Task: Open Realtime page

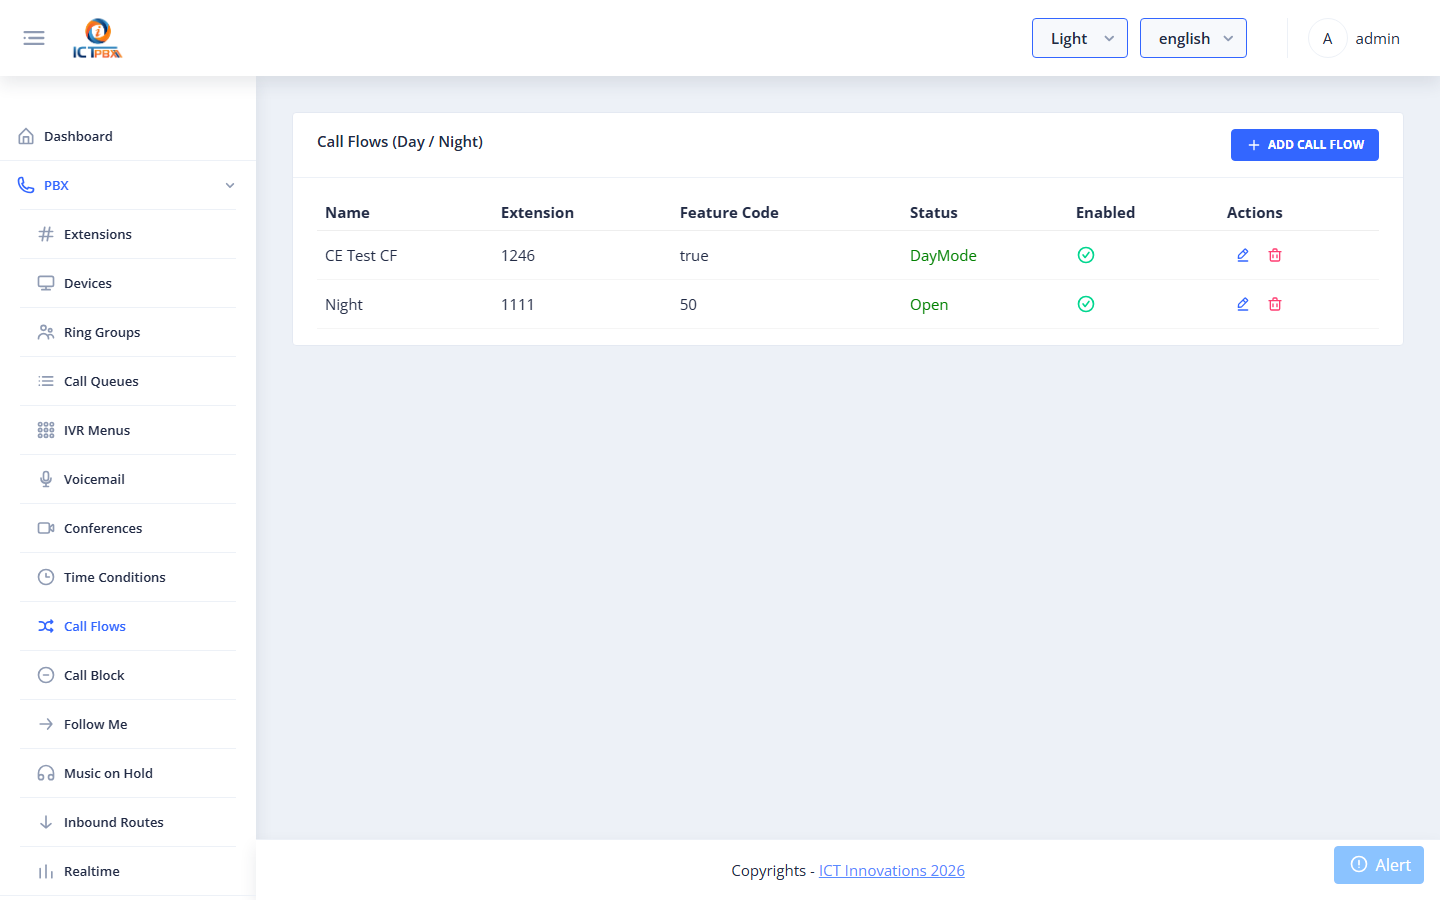Action: click(92, 871)
